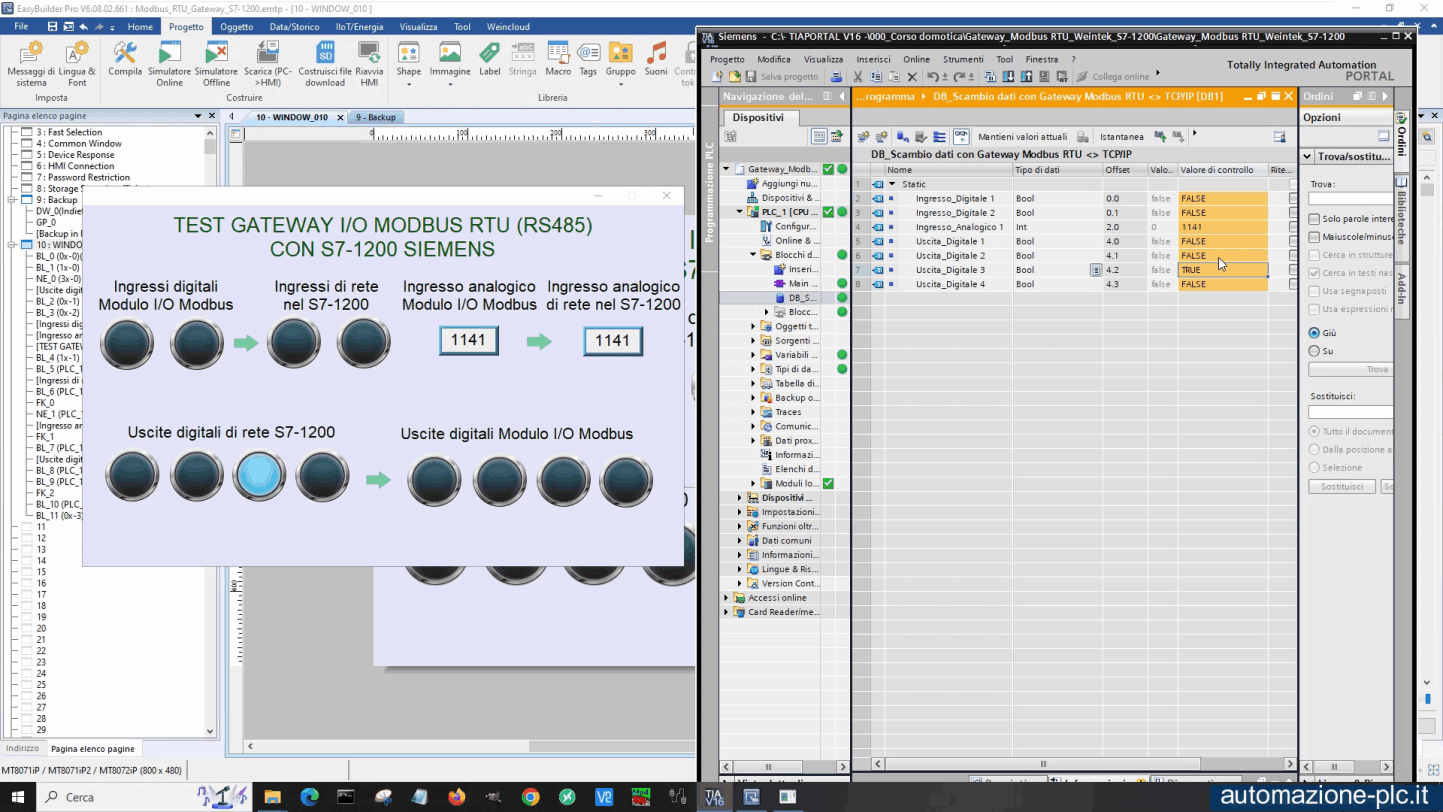Open Lingua & Font settings

[x=77, y=64]
